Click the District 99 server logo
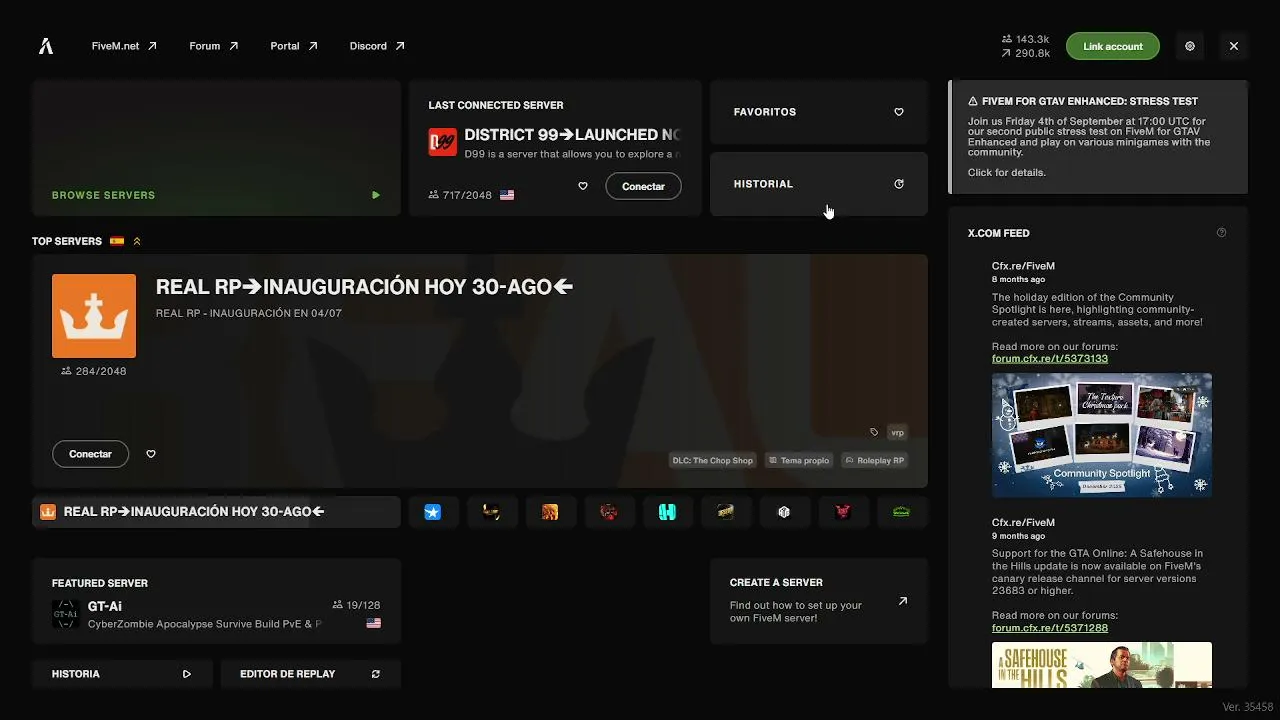Viewport: 1280px width, 720px height. [x=443, y=142]
